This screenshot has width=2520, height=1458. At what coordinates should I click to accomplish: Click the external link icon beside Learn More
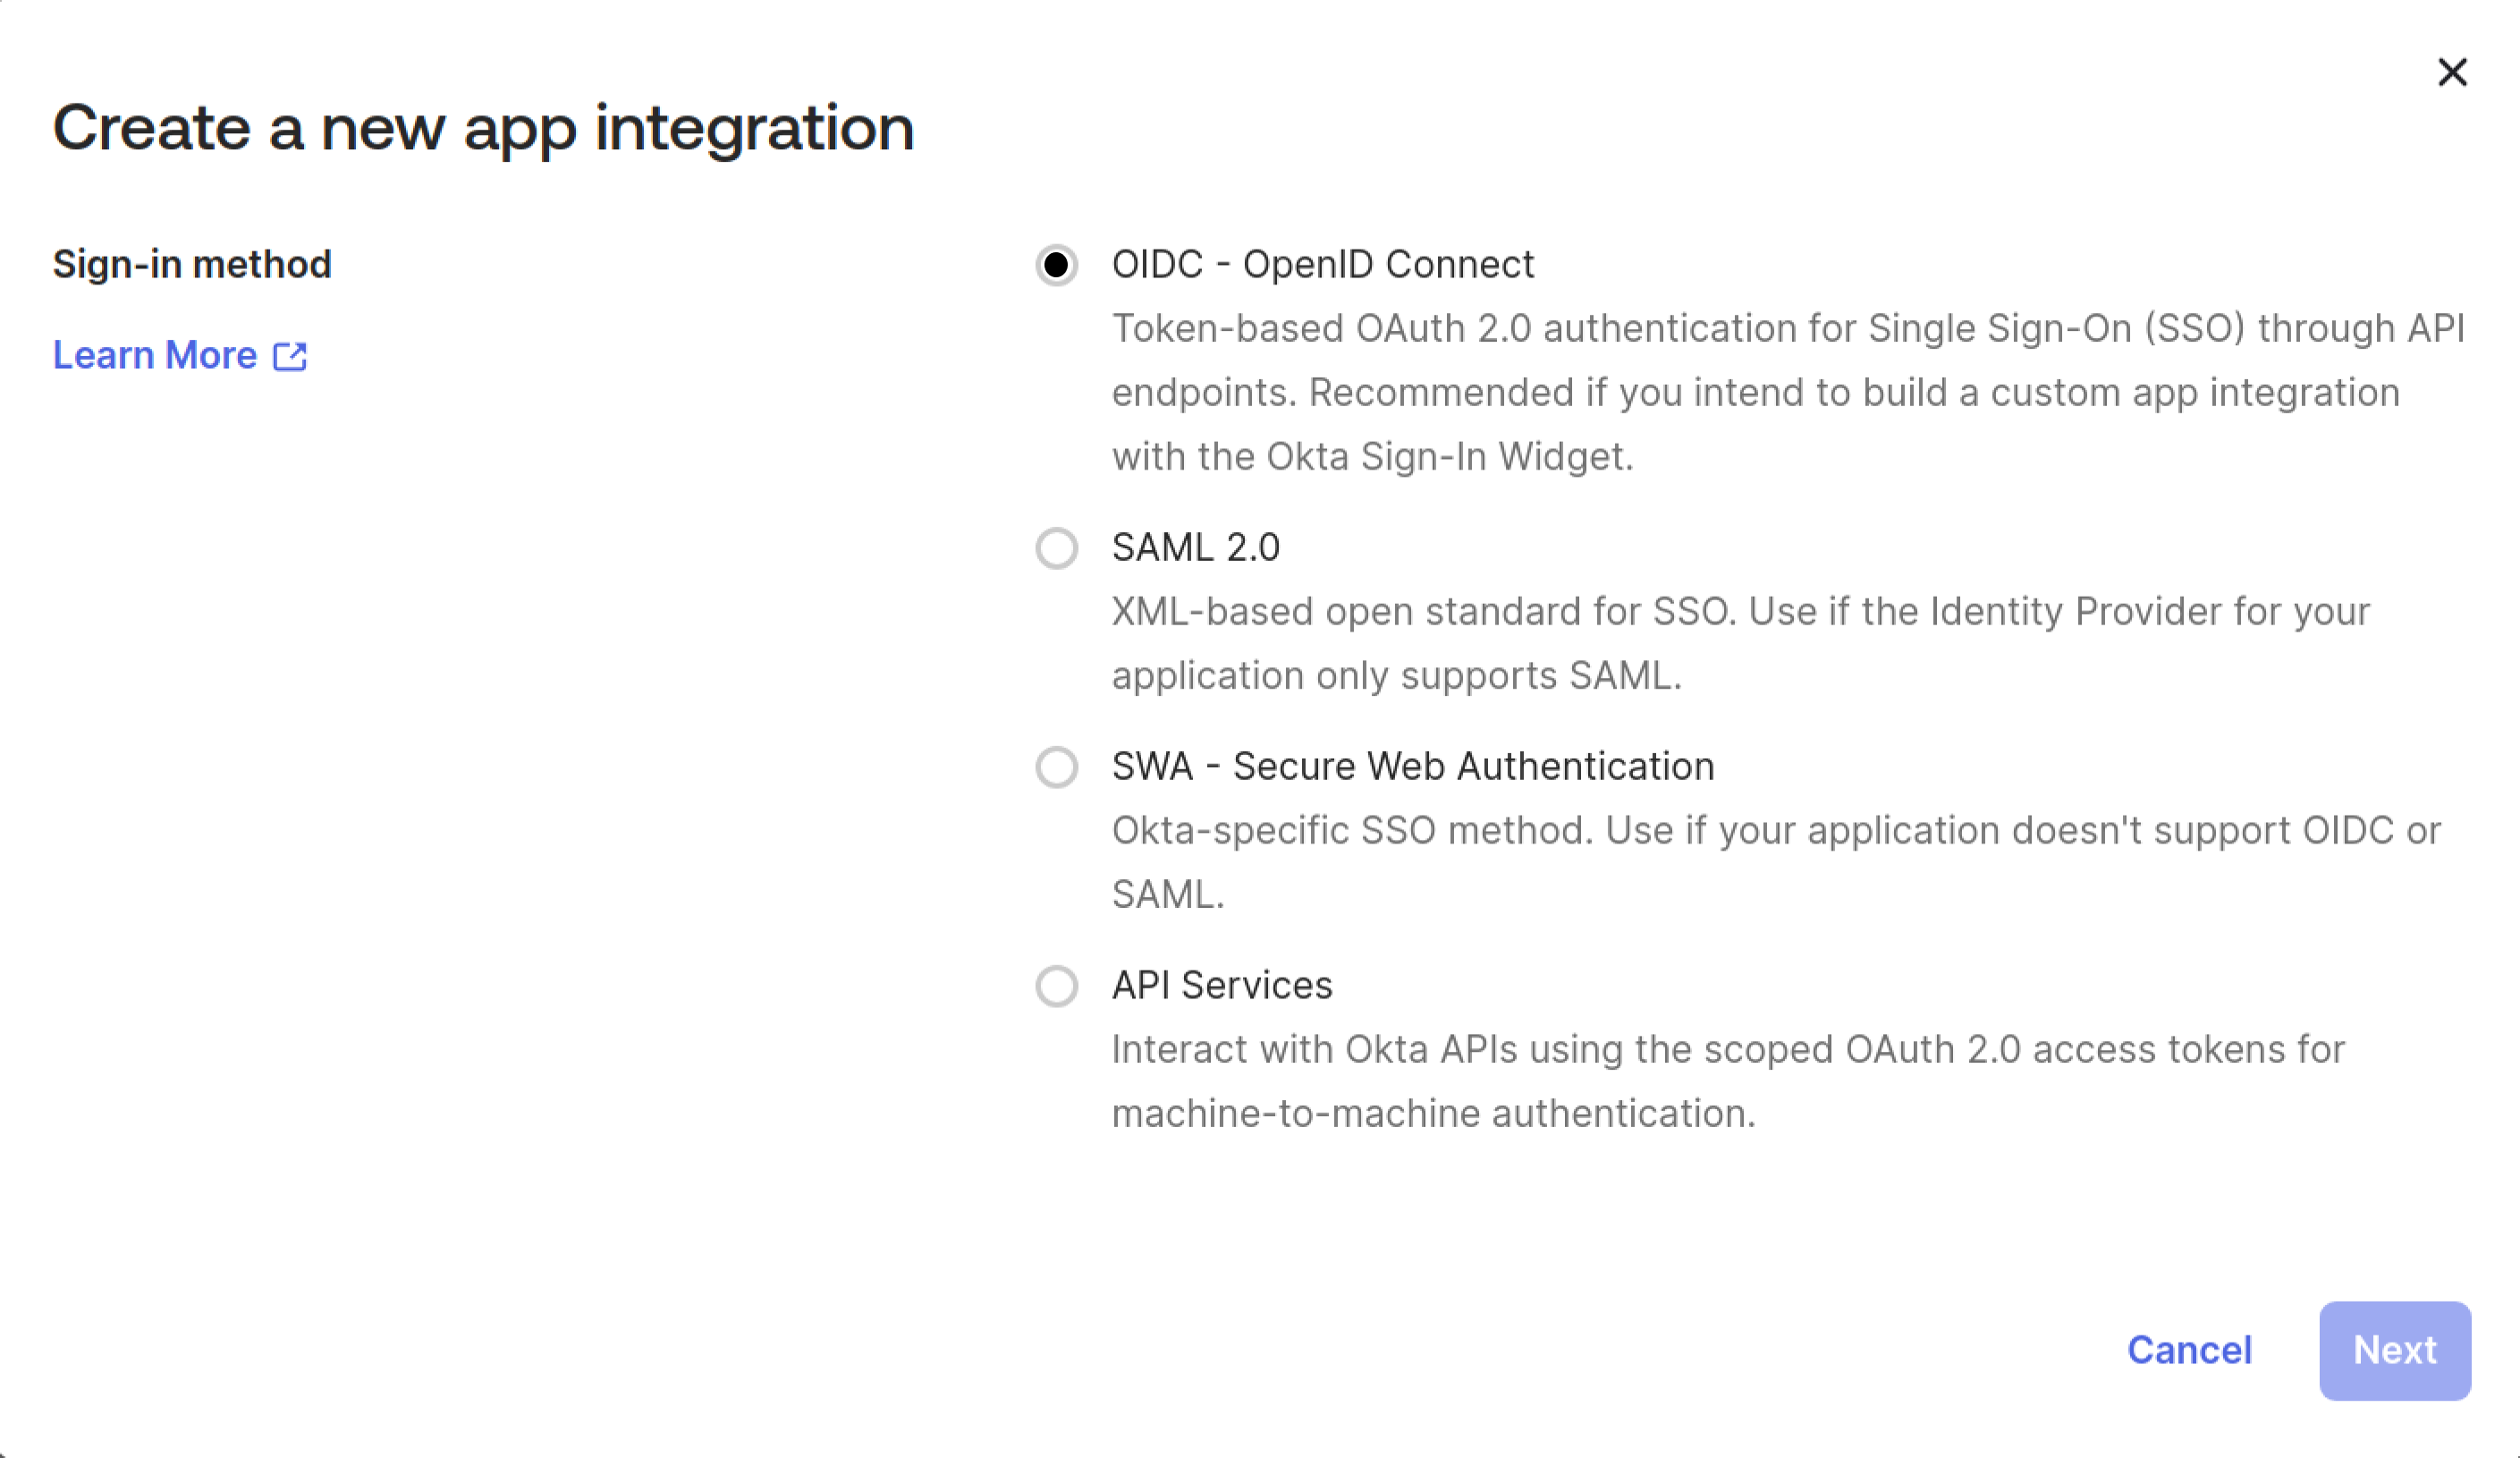coord(290,356)
